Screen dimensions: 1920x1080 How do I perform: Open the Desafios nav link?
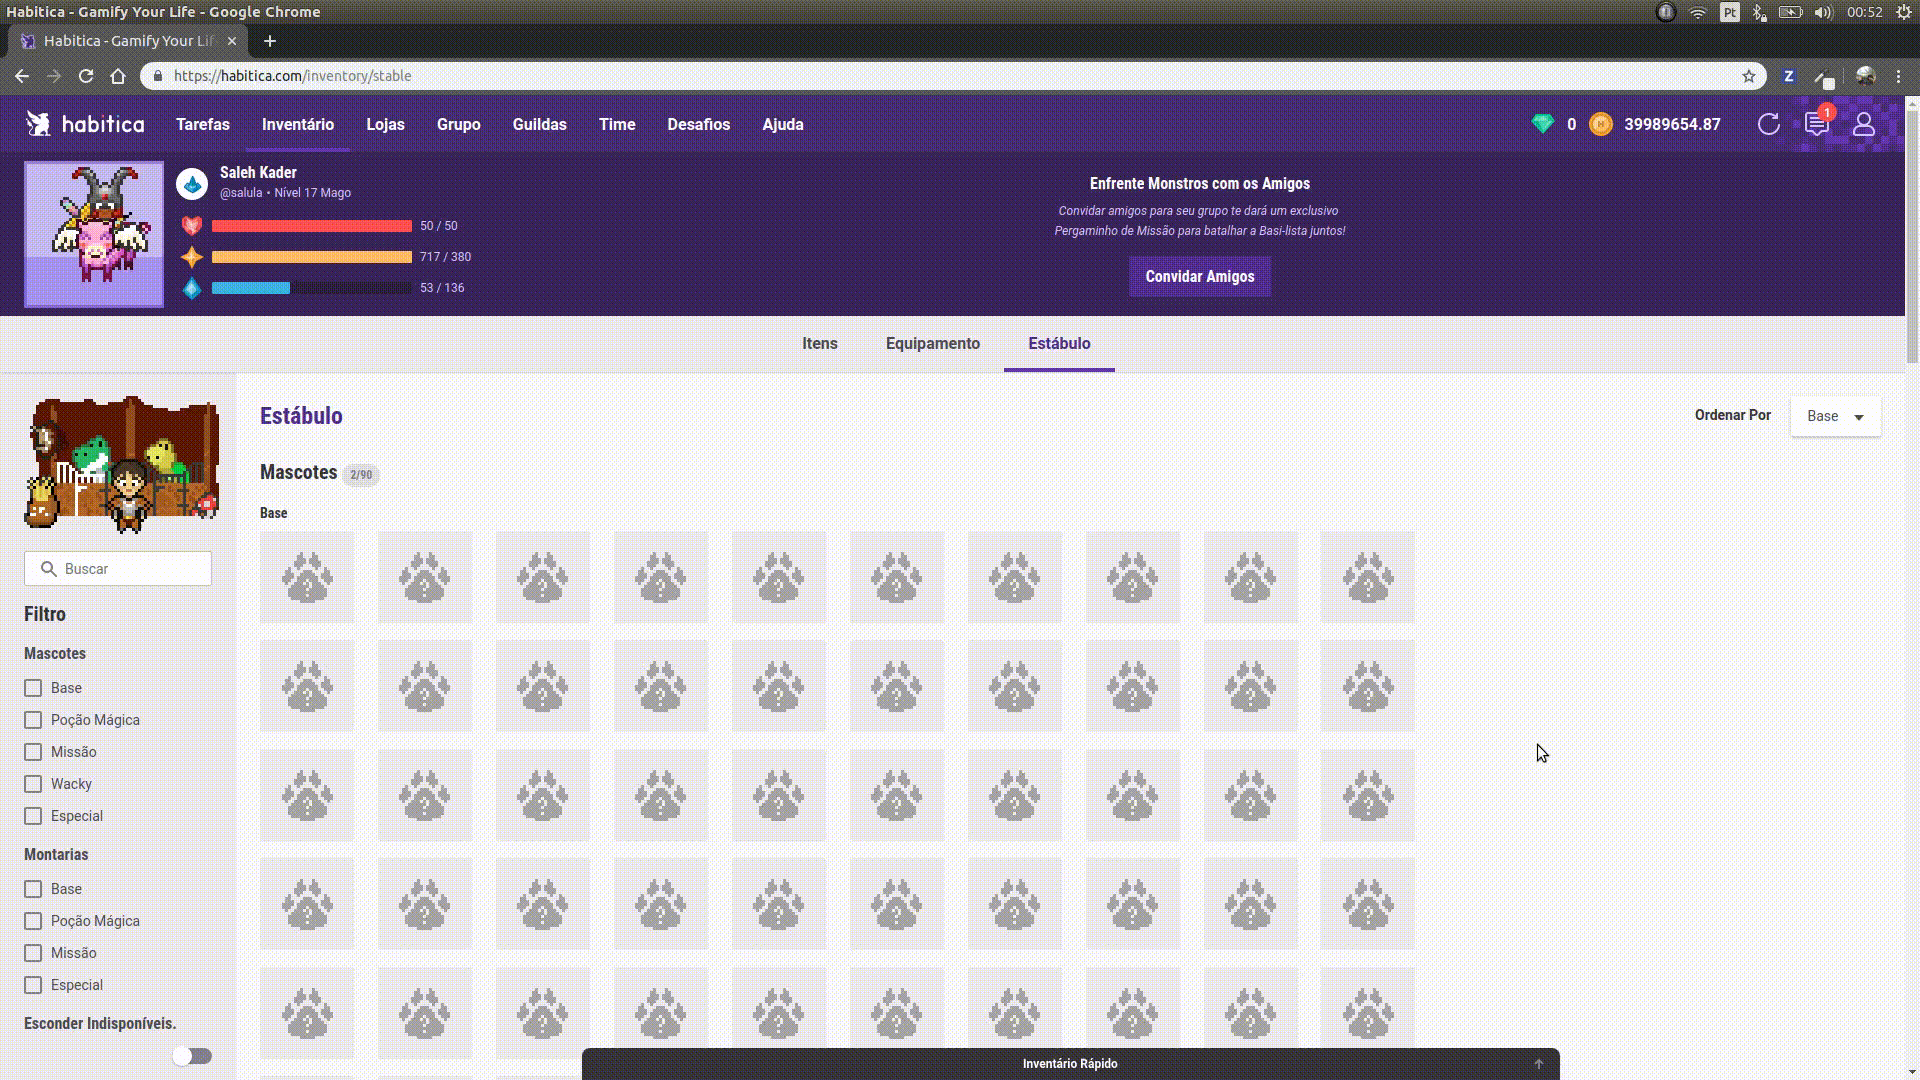(698, 124)
